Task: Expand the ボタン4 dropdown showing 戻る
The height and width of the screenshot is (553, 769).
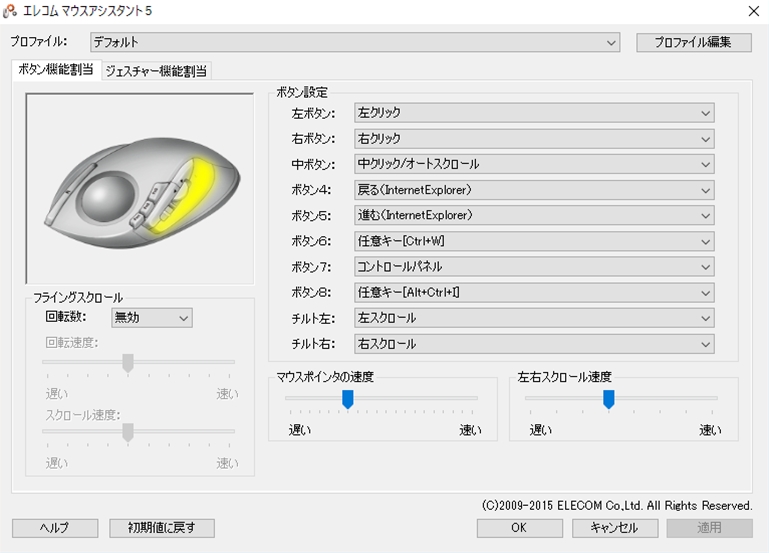Action: coord(534,190)
